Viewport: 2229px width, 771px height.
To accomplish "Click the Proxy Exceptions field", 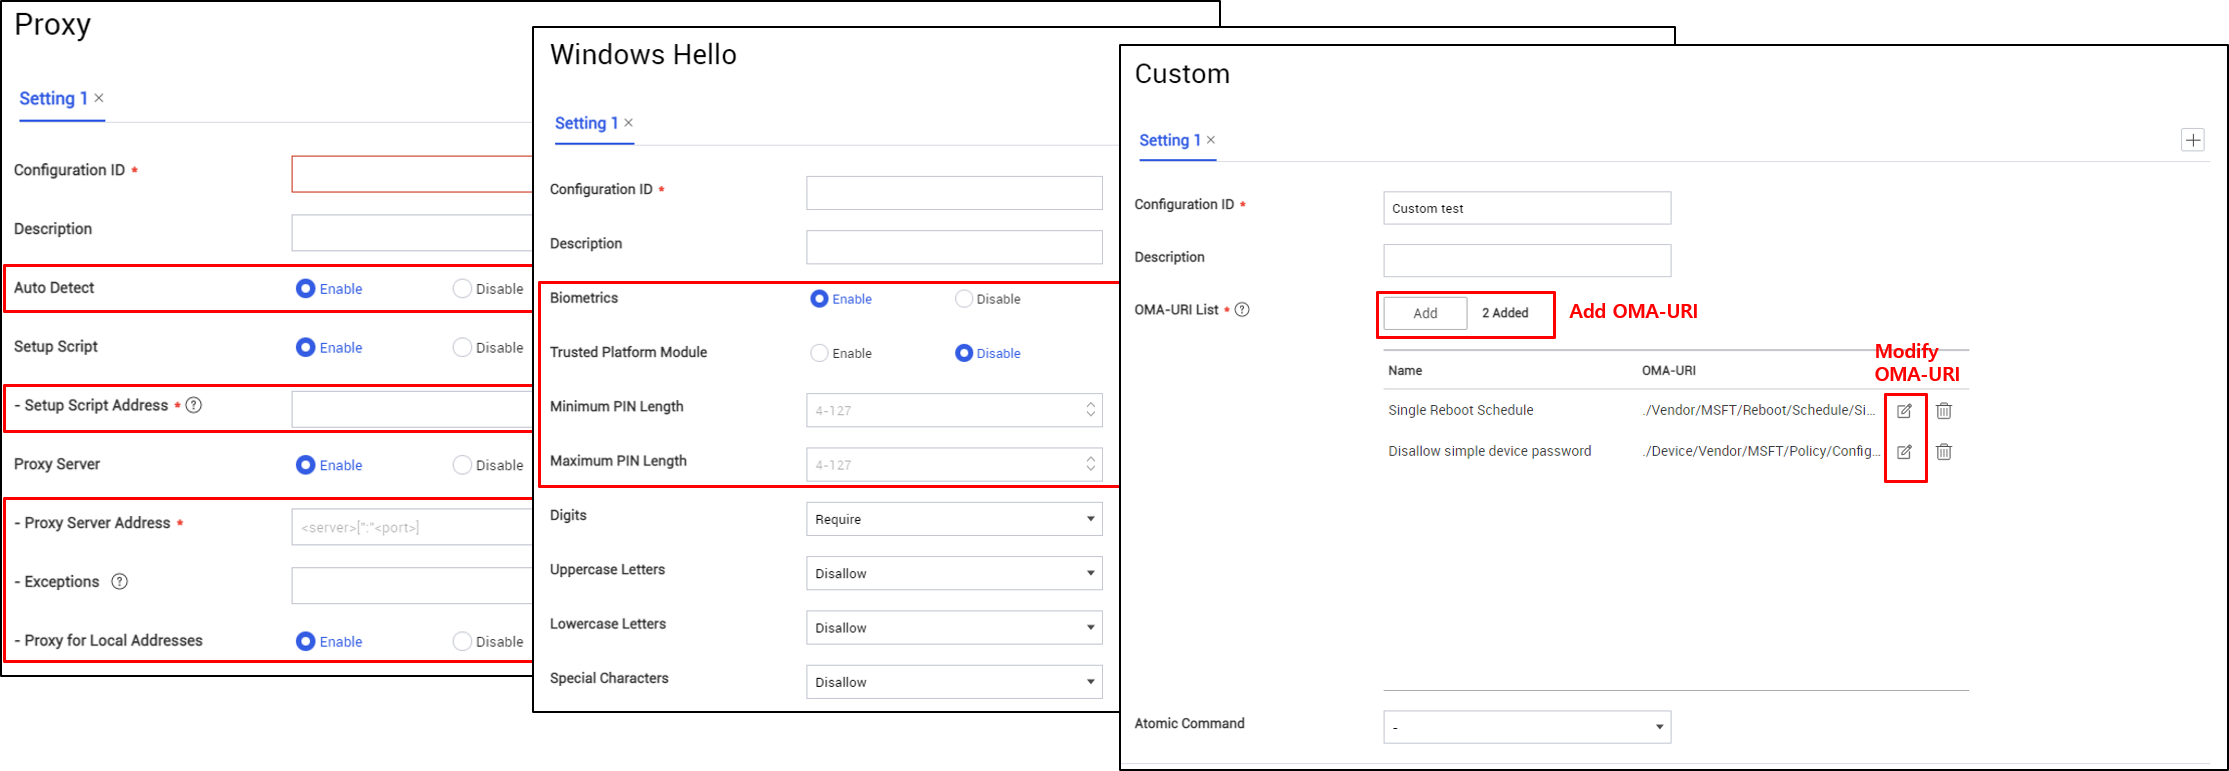I will point(412,586).
